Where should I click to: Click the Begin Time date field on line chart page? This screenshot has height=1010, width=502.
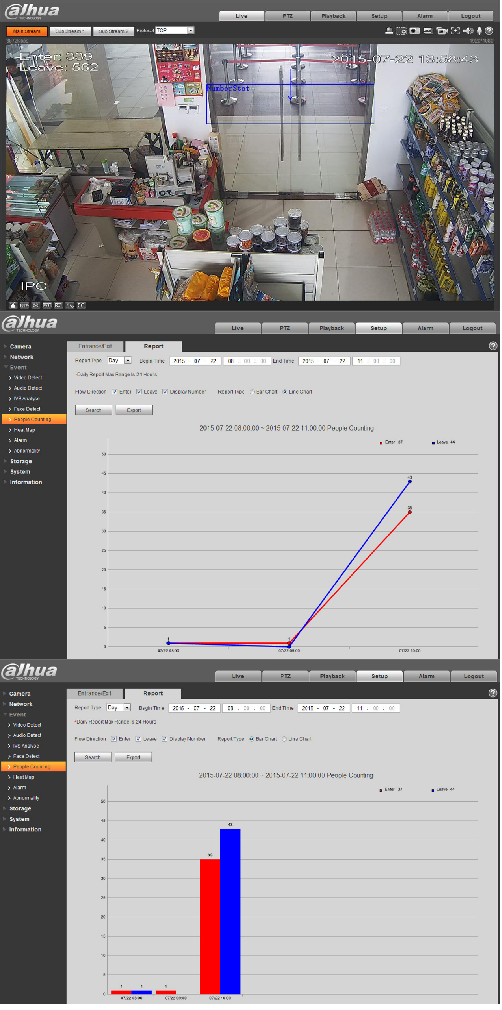pyautogui.click(x=195, y=361)
